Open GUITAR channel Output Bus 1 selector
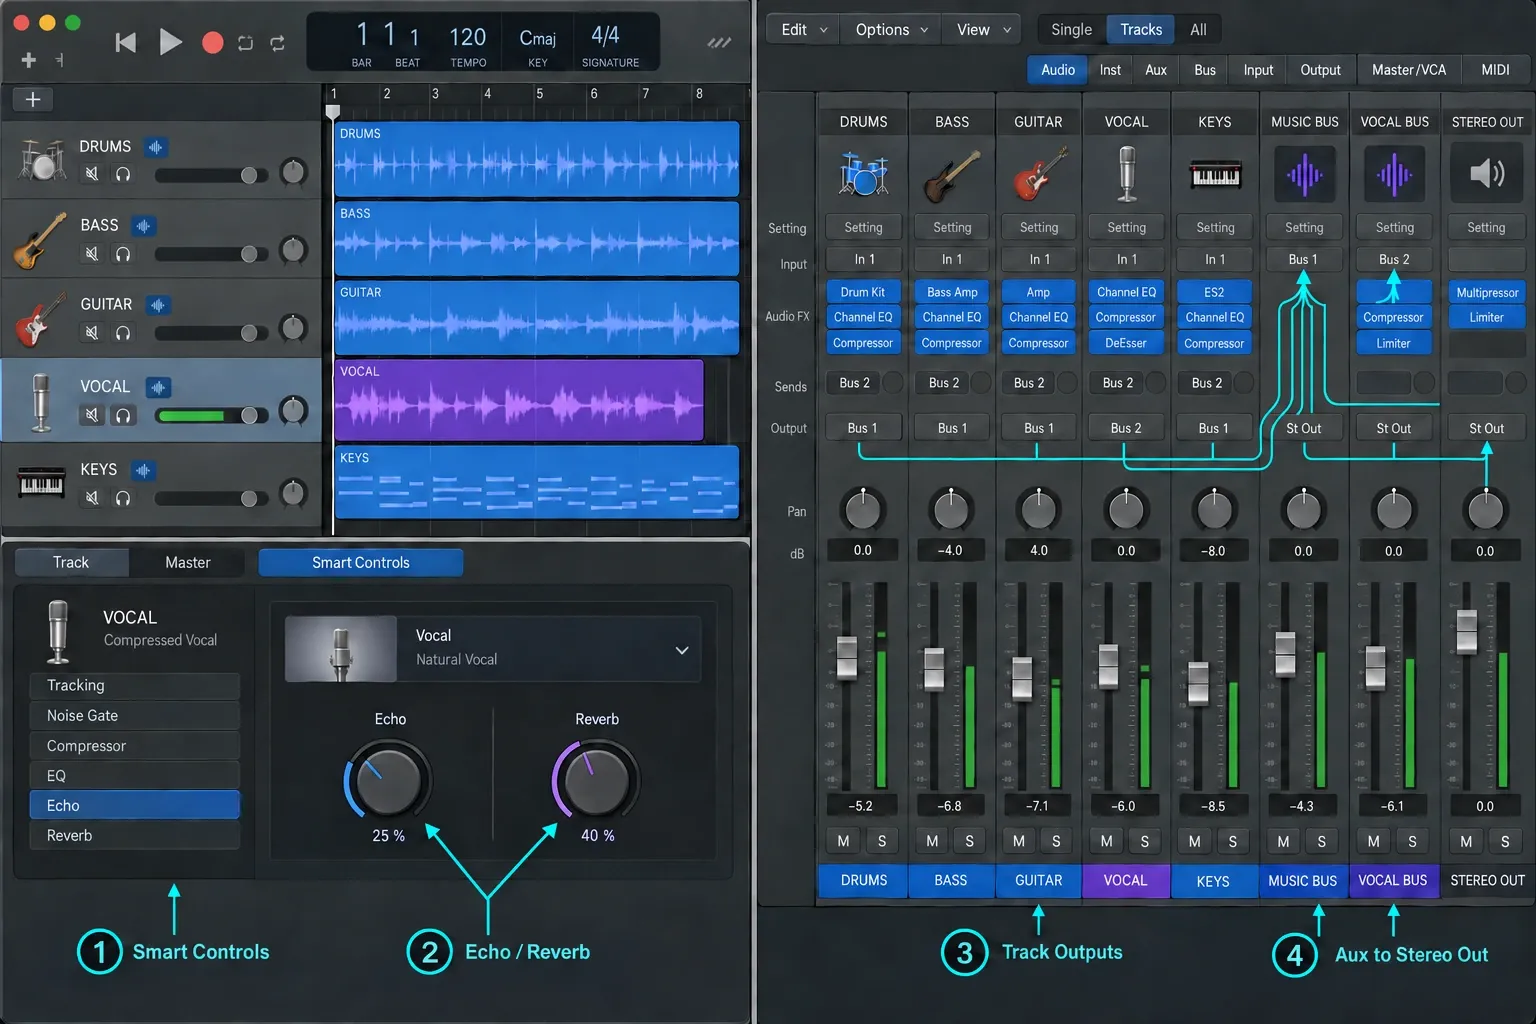Viewport: 1536px width, 1024px height. tap(1040, 428)
